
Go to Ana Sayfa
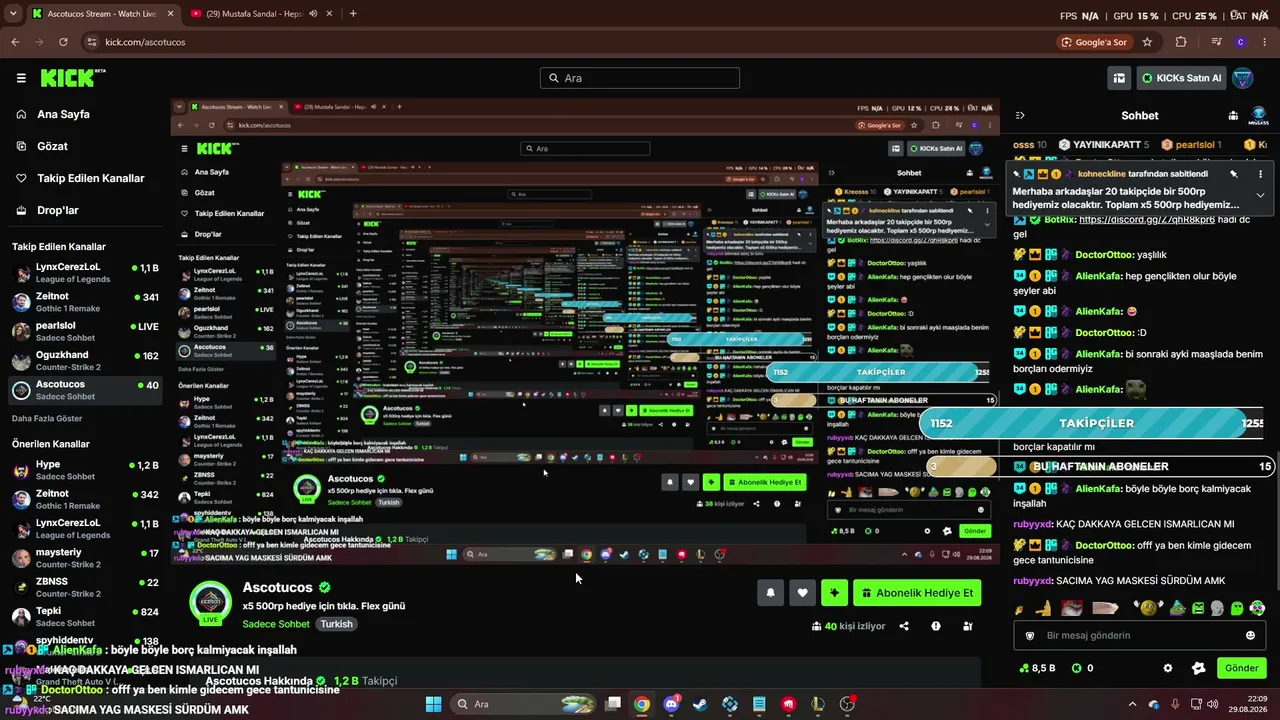tap(63, 114)
